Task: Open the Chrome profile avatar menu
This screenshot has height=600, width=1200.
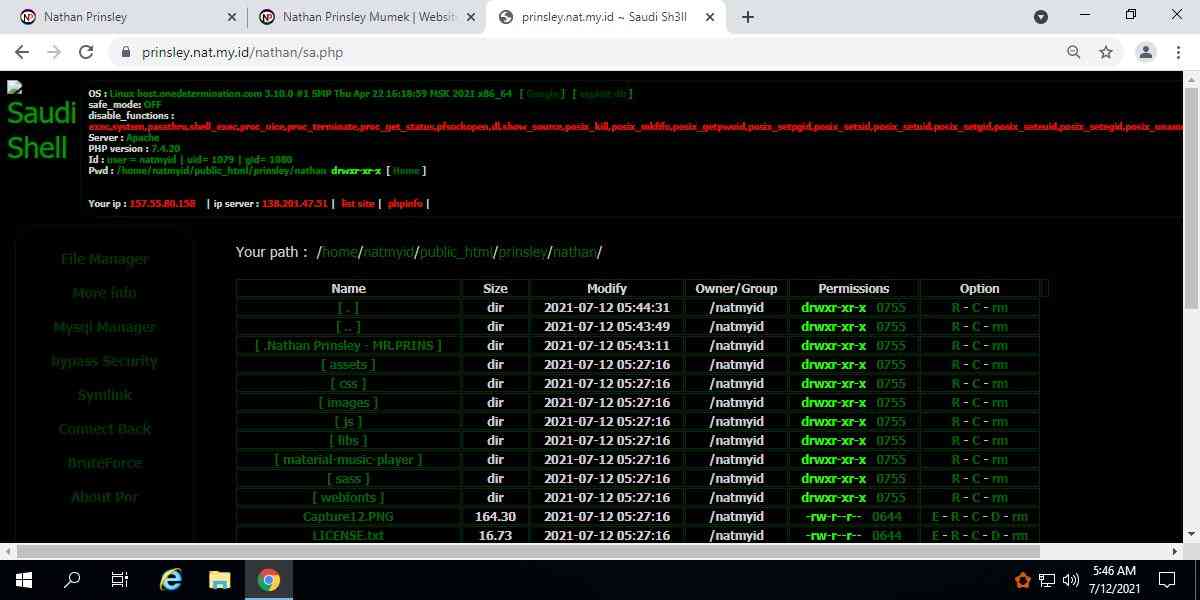Action: pos(1146,52)
